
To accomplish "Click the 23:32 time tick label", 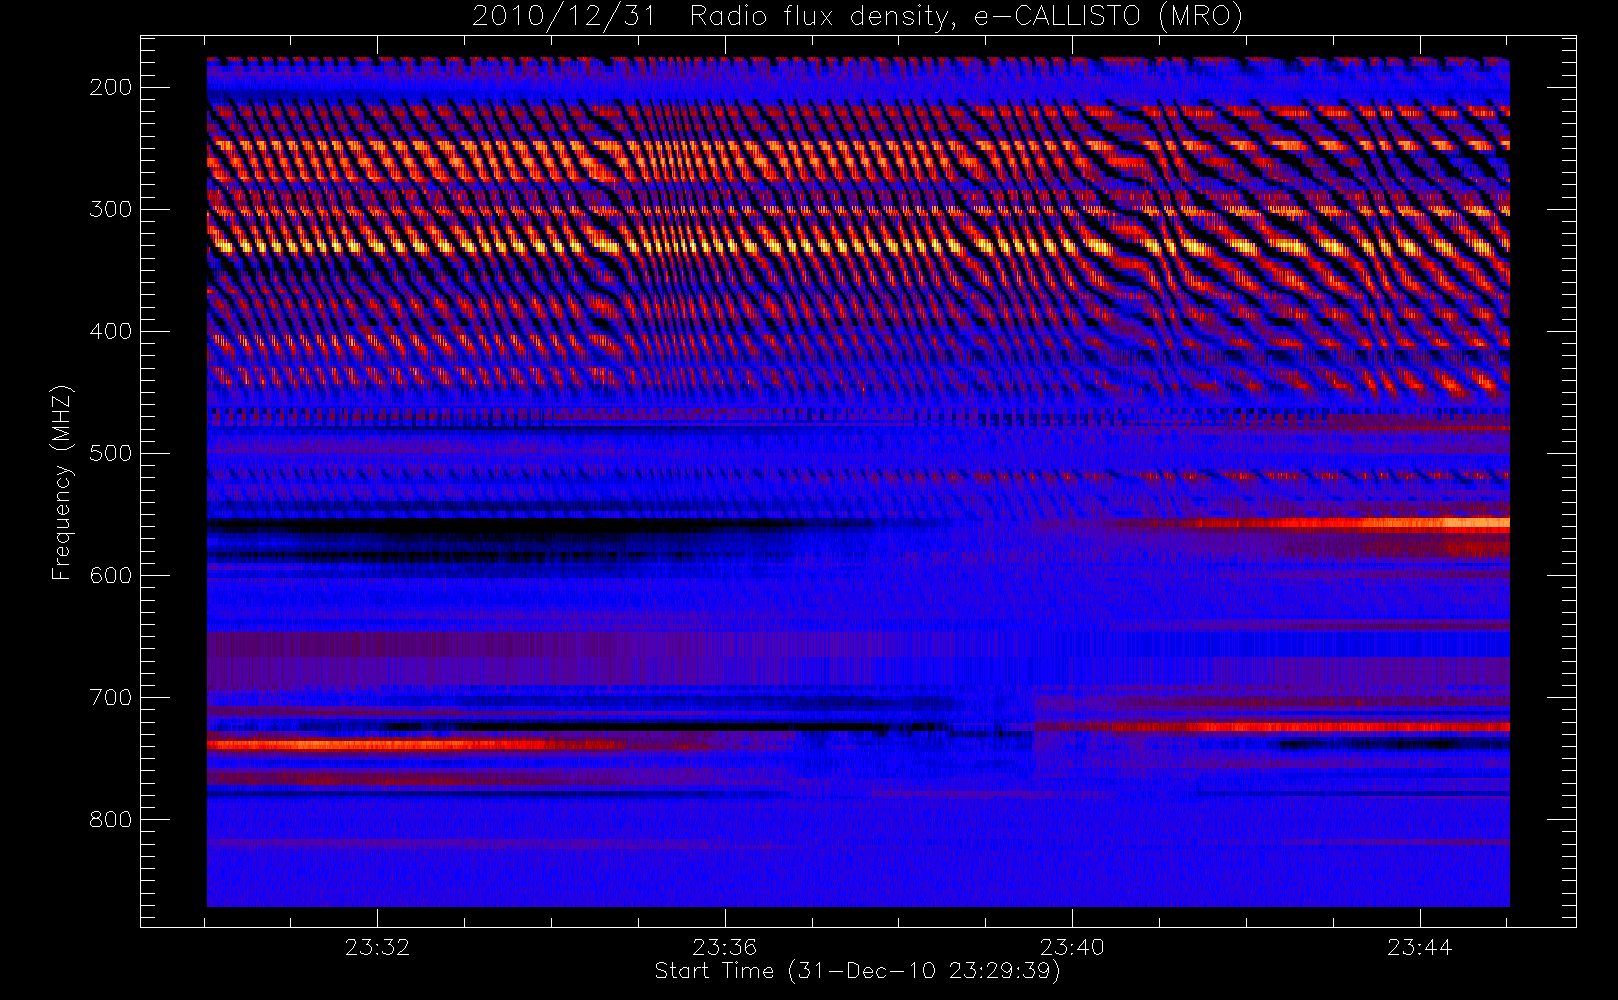I will click(x=377, y=947).
